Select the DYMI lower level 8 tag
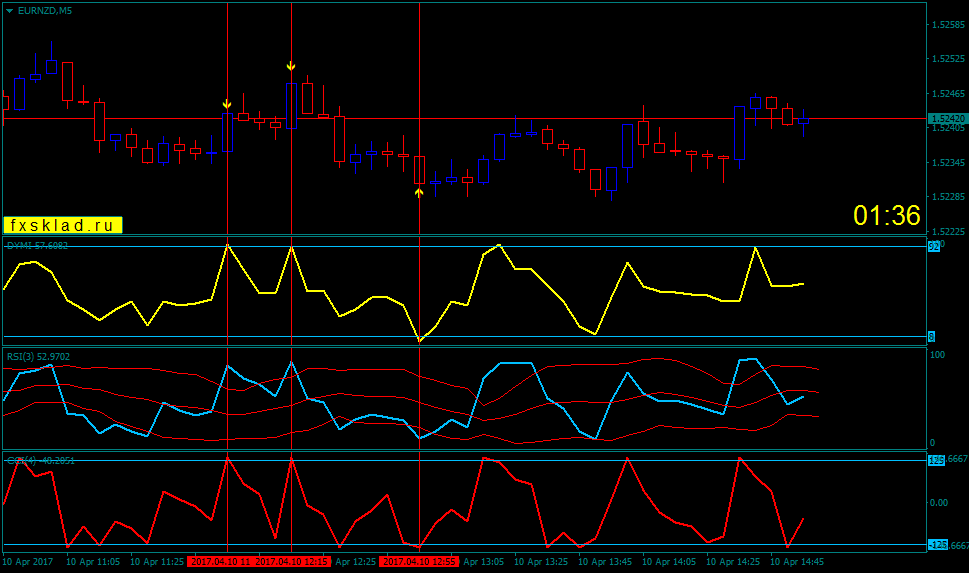The height and width of the screenshot is (573, 969). point(931,337)
